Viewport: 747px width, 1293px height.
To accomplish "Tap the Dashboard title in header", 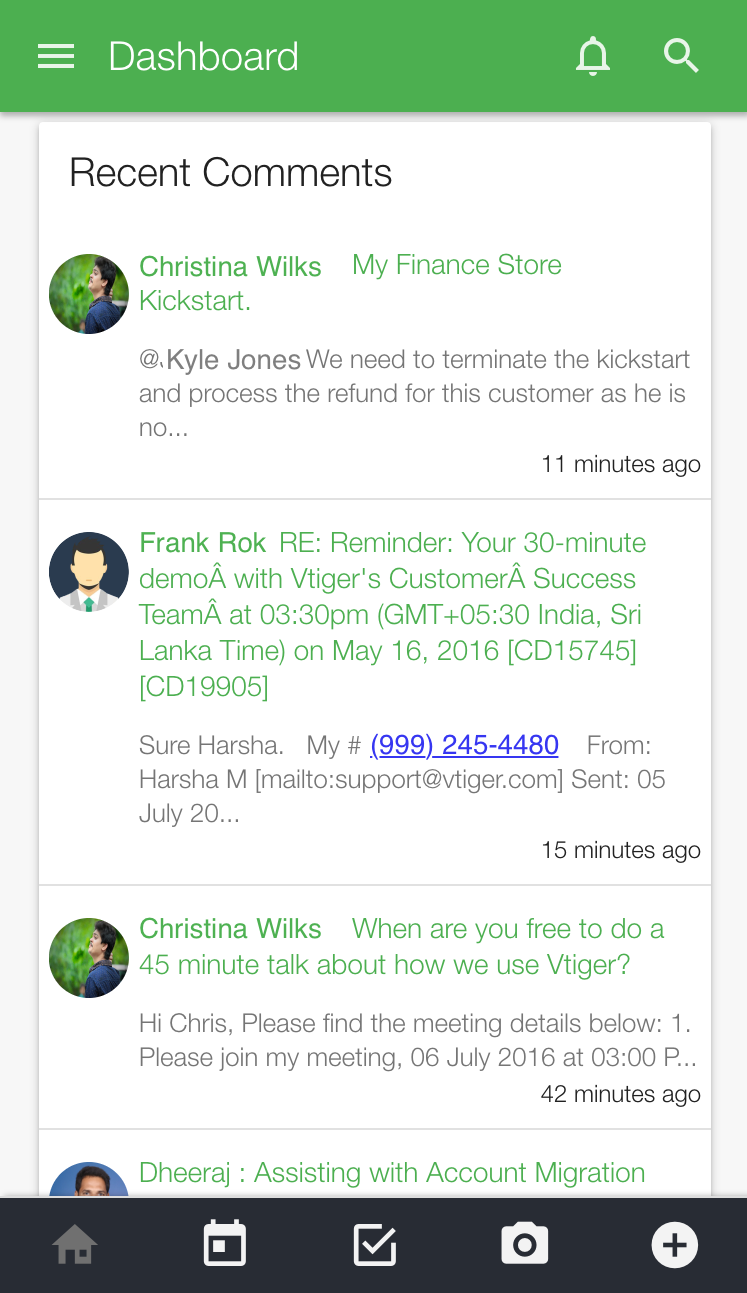I will [x=203, y=57].
